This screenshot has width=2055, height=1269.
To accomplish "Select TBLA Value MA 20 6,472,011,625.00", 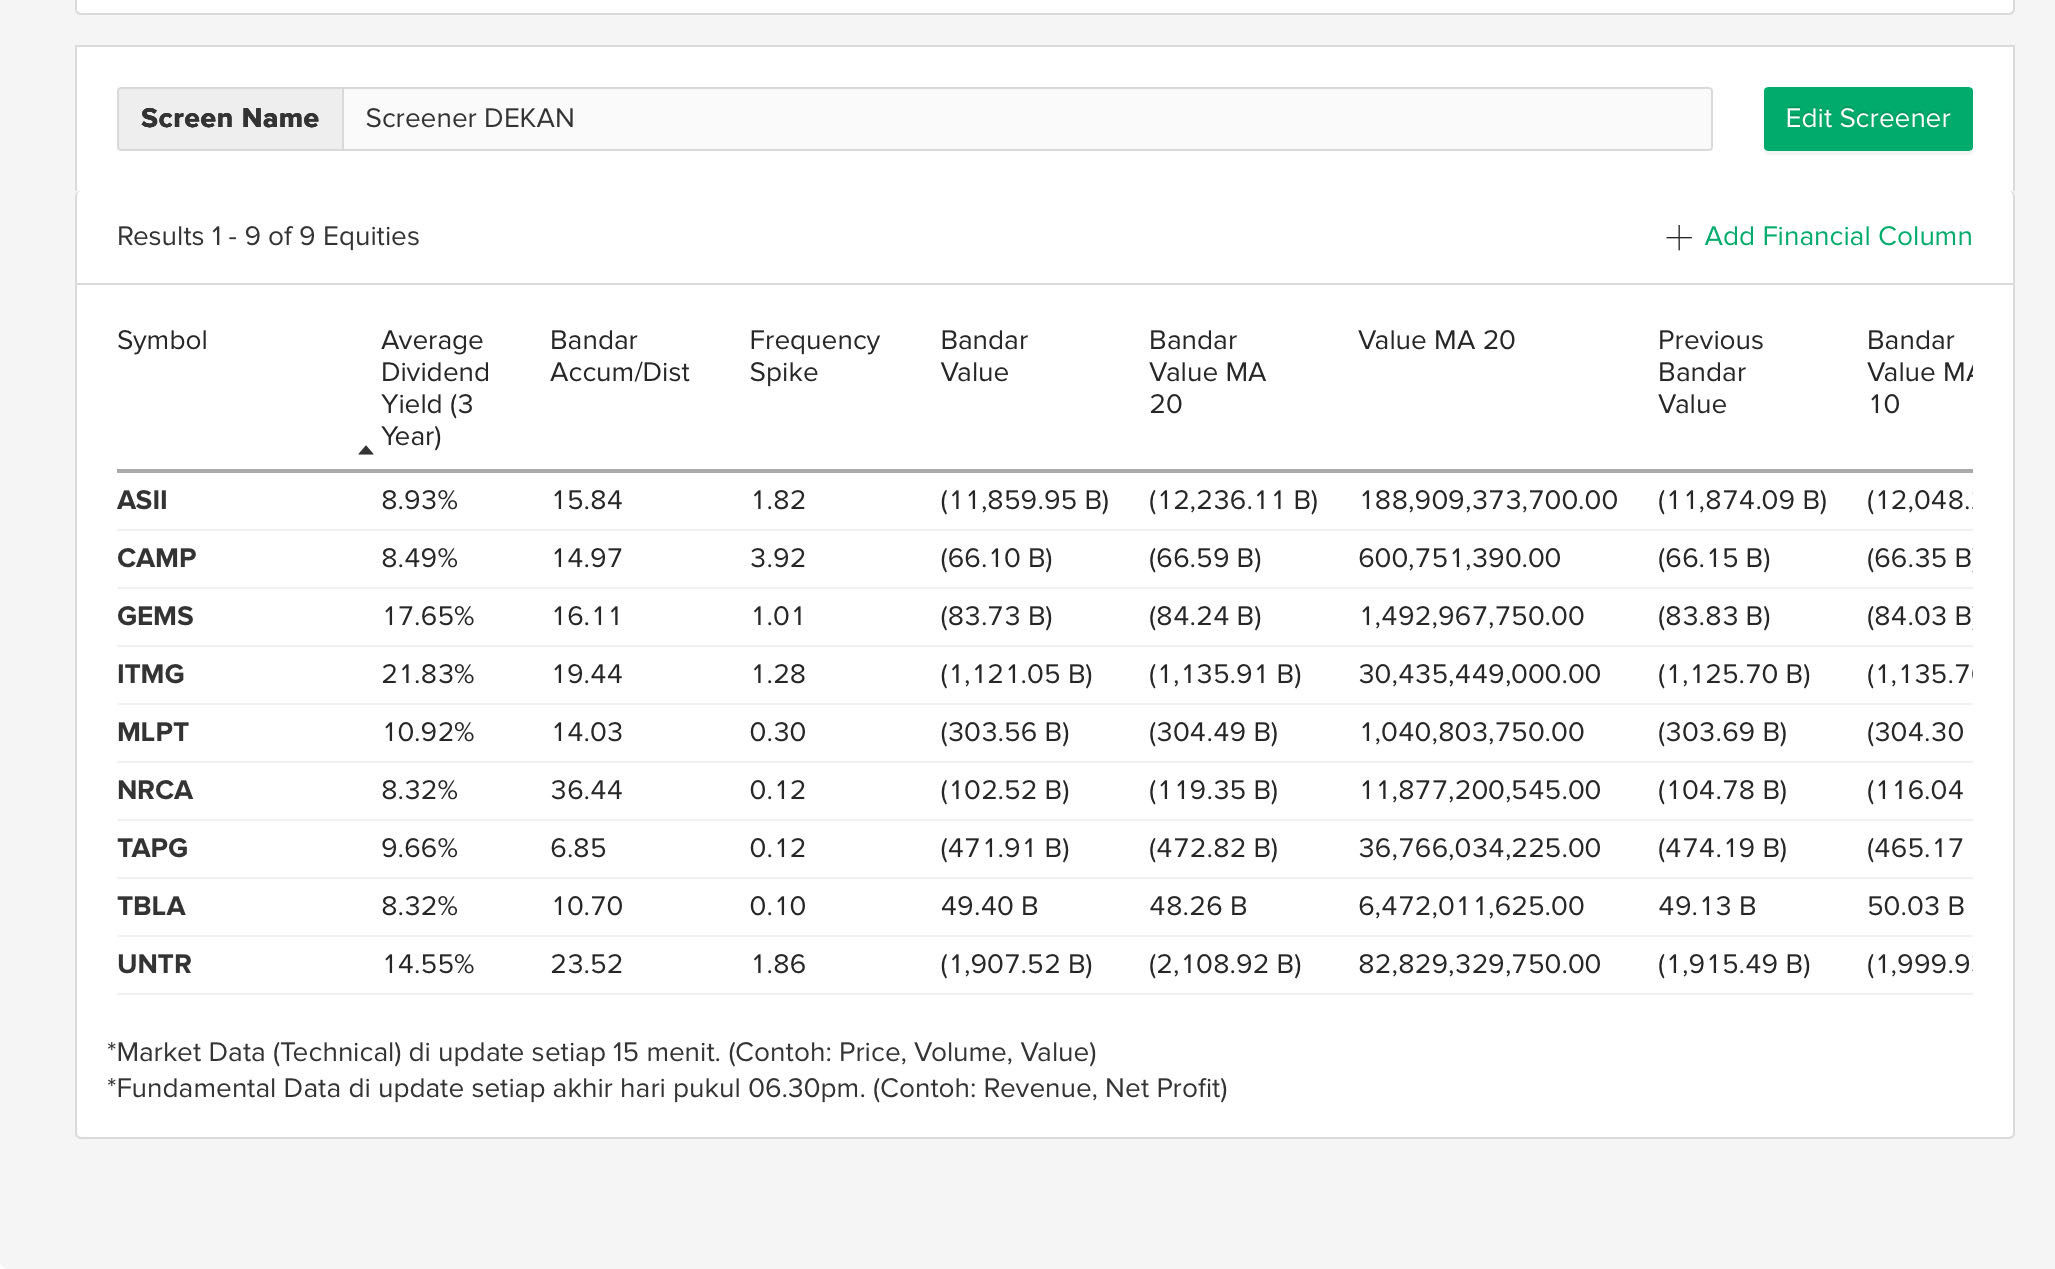I will [1471, 906].
